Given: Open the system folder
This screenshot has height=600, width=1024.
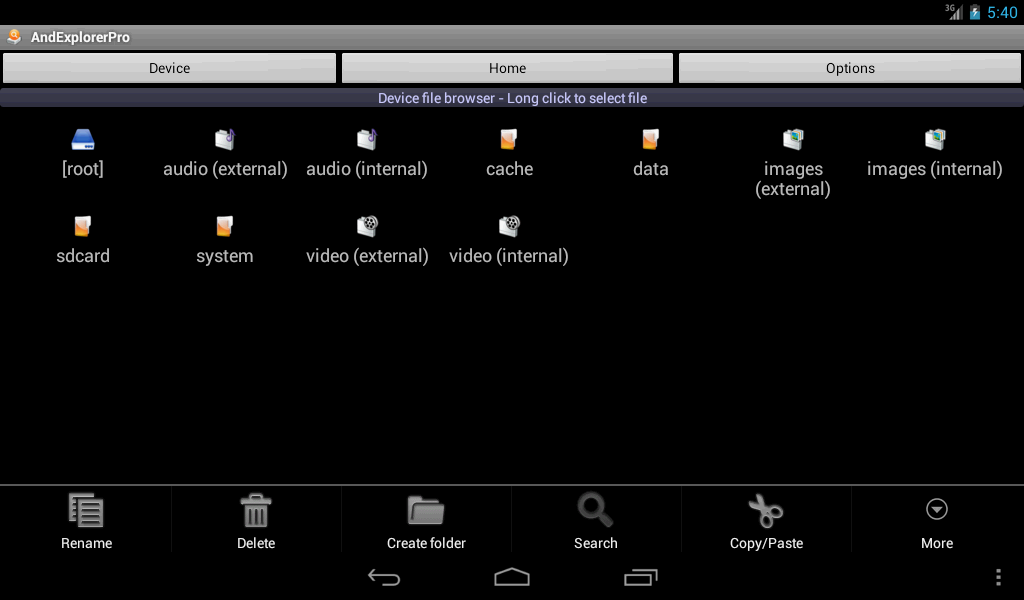Looking at the screenshot, I should pos(225,227).
